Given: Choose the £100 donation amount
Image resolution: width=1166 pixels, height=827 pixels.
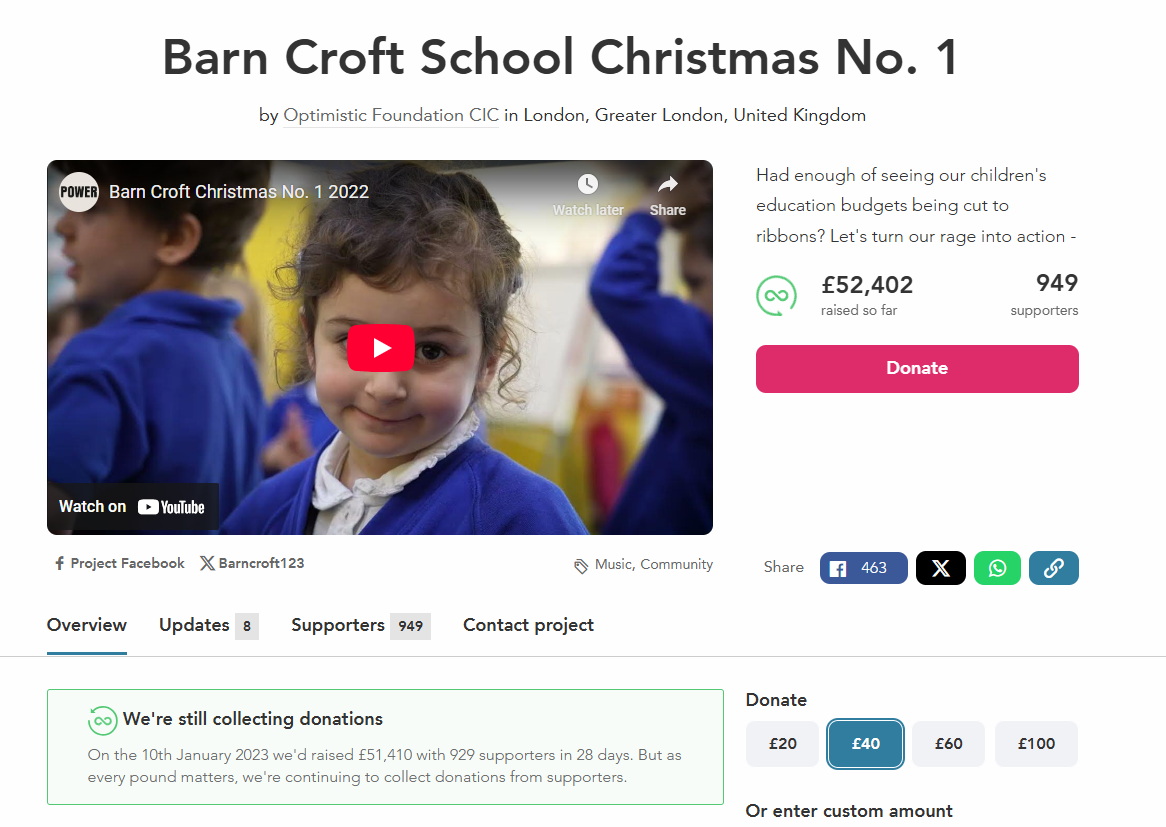Looking at the screenshot, I should point(1036,744).
